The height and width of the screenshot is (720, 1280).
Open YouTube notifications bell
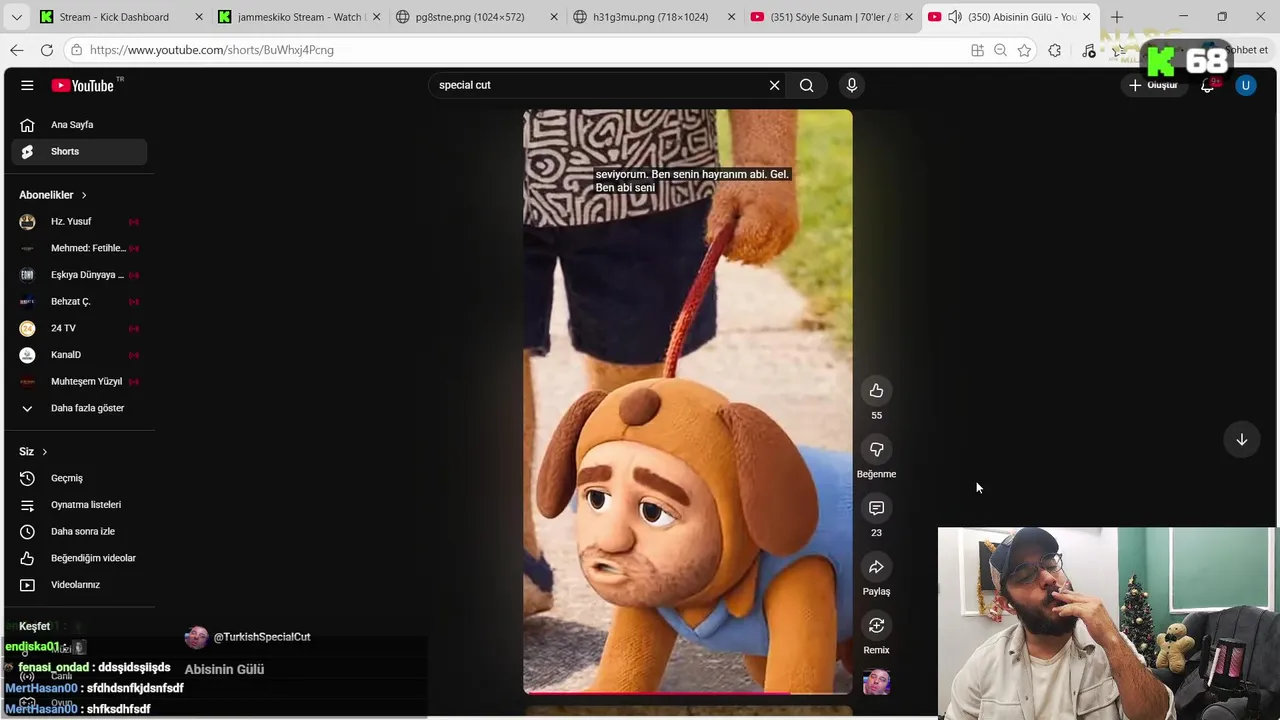tap(1208, 85)
